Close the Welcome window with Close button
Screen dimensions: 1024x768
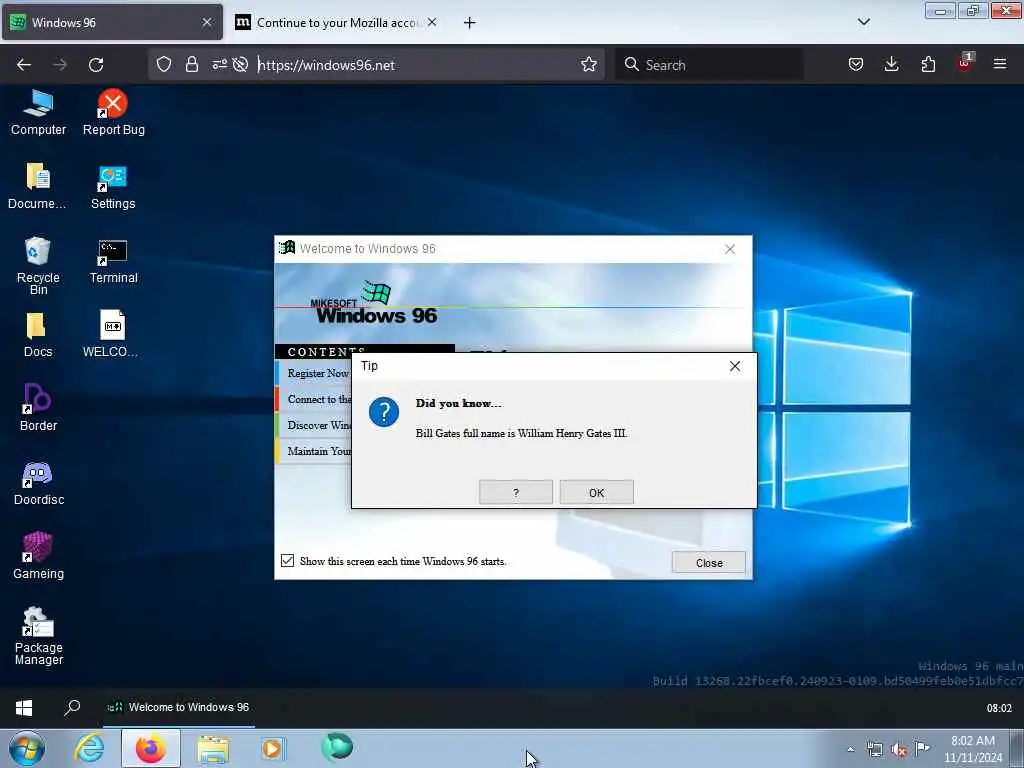tap(709, 562)
